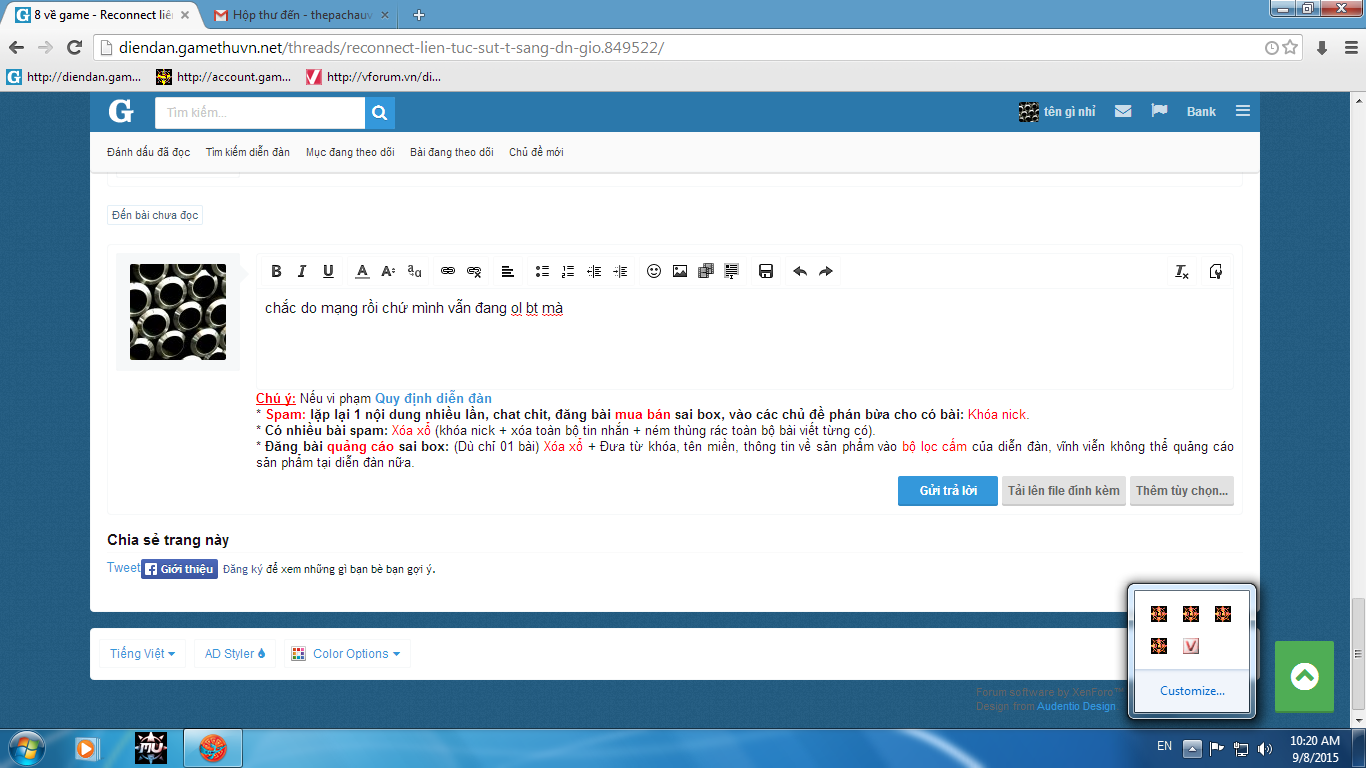Insert an unordered bullet list
1366x768 pixels.
pyautogui.click(x=542, y=271)
